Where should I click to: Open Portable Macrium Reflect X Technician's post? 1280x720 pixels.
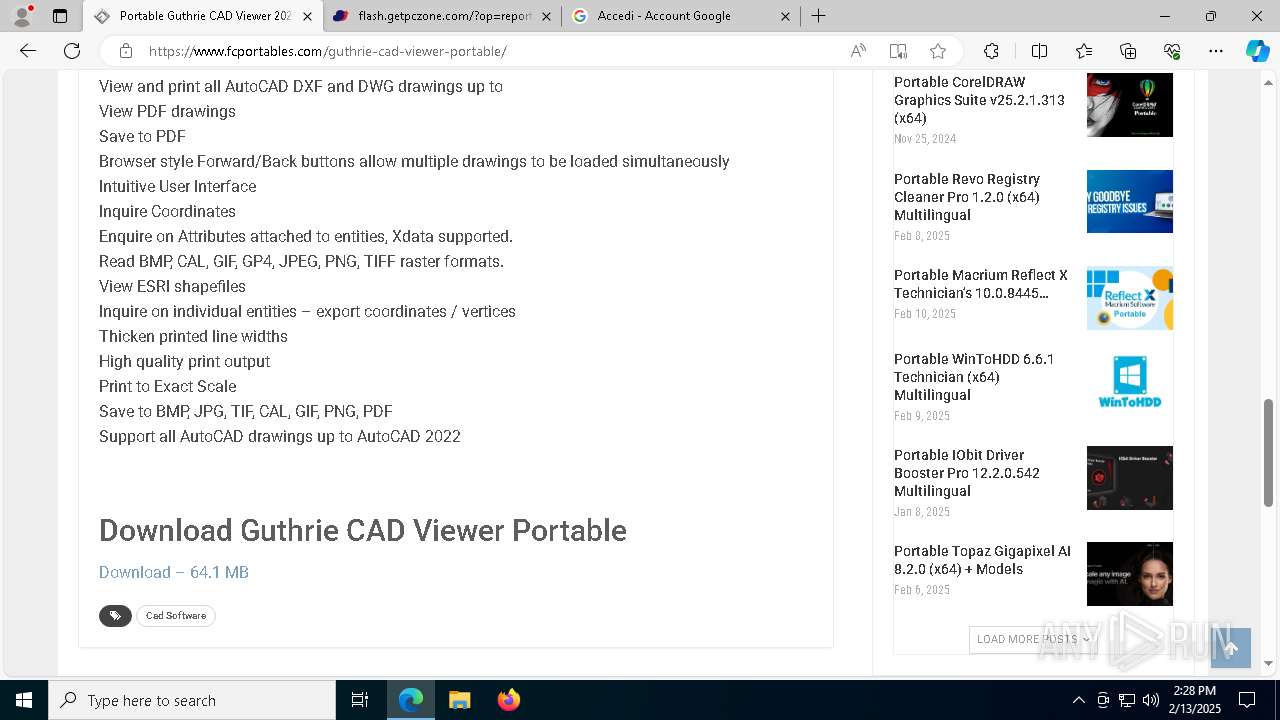tap(981, 284)
